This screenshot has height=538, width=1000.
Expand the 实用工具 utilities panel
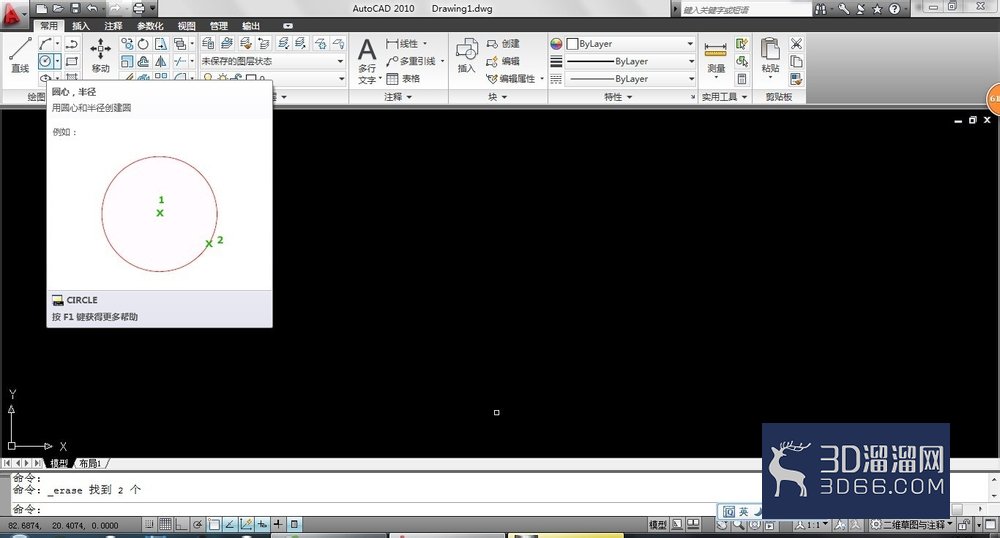click(724, 97)
